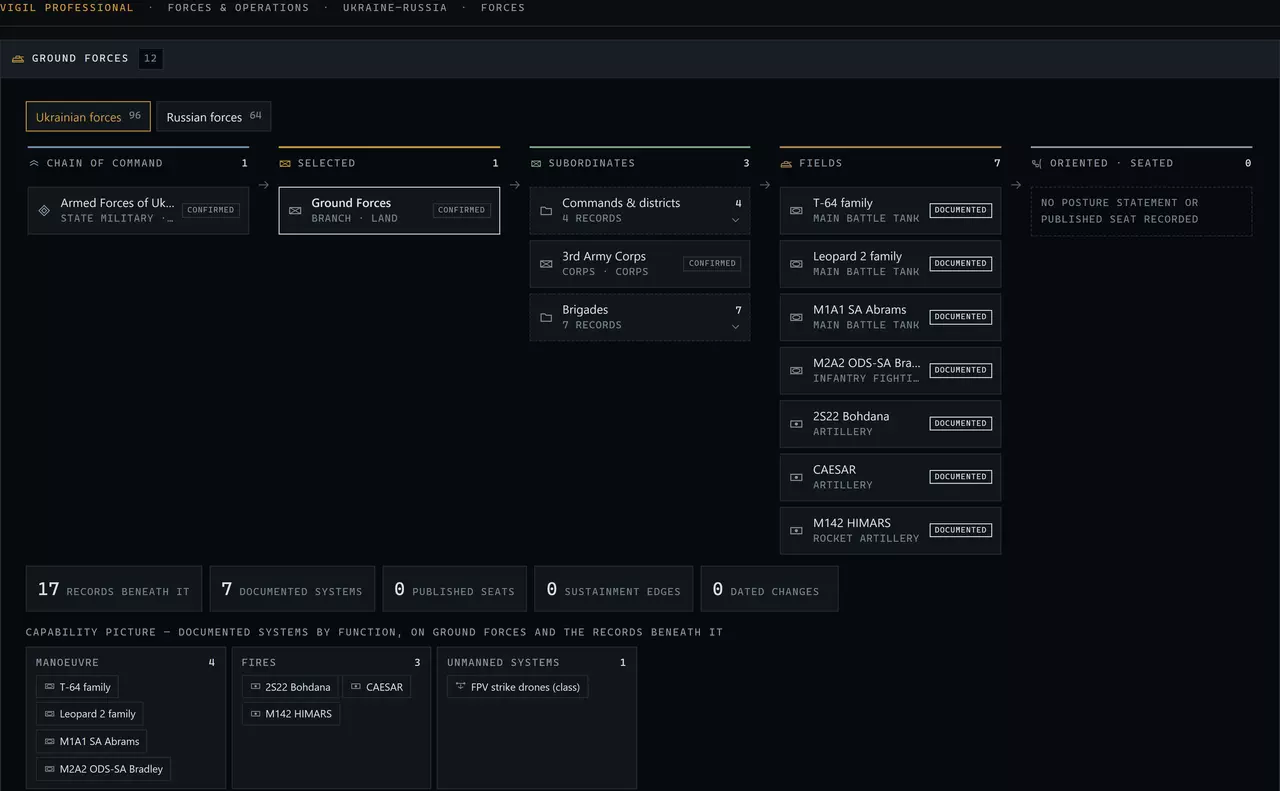Click the tank icon on Leopard 2 family card
The image size is (1280, 791).
(x=796, y=264)
